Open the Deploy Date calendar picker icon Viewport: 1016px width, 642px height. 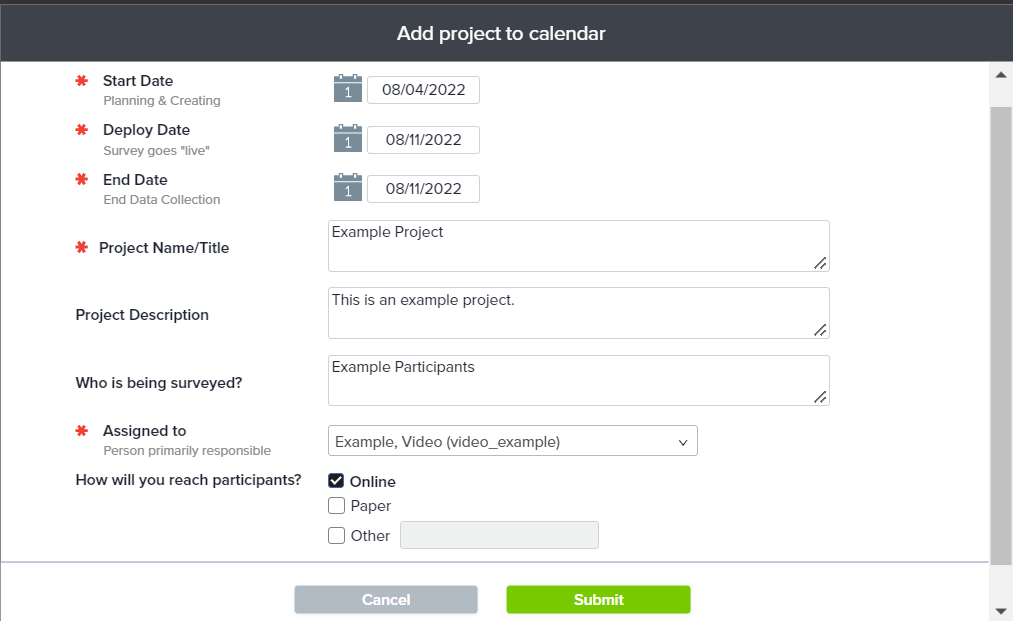tap(347, 139)
